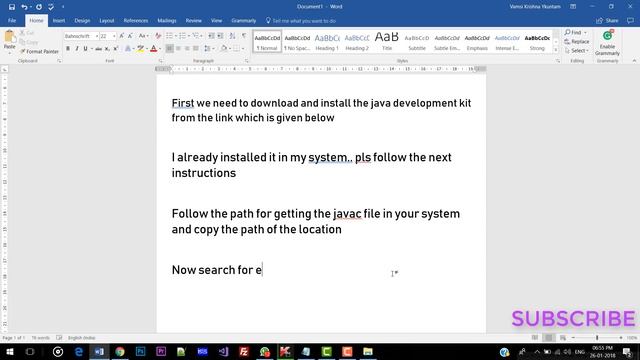Decrease paragraph indent
640x360 pixels.
pos(211,36)
